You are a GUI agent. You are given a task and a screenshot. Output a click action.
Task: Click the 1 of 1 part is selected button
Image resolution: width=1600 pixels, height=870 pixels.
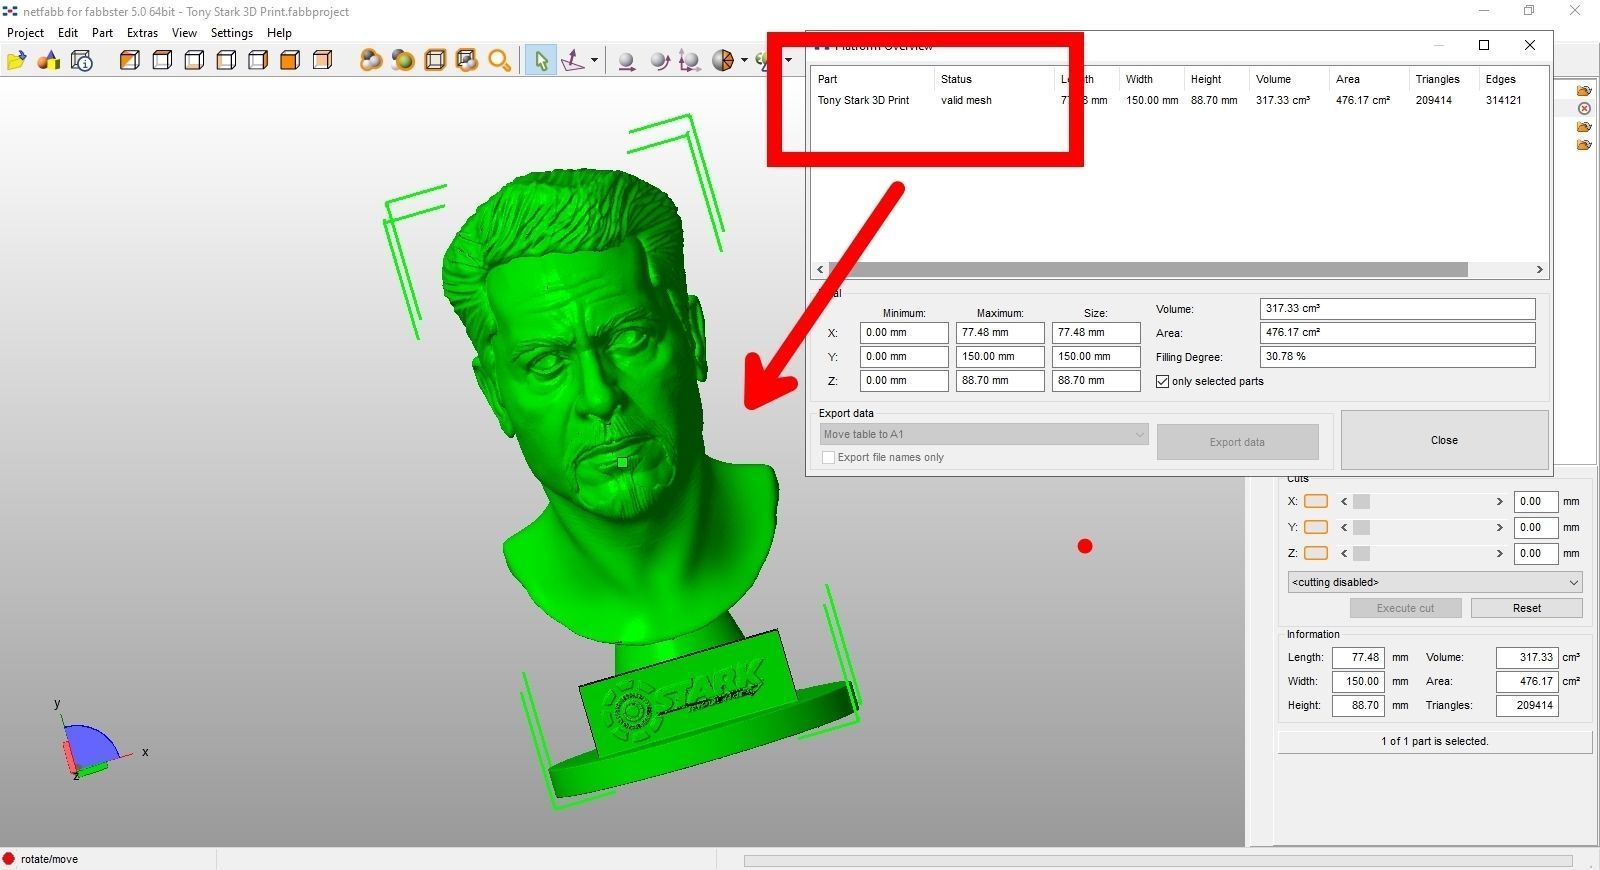coord(1435,741)
